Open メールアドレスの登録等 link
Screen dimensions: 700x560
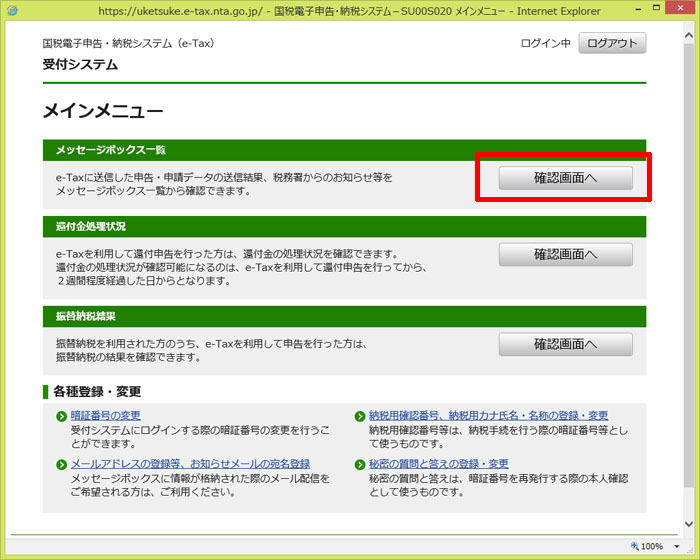pyautogui.click(x=190, y=464)
